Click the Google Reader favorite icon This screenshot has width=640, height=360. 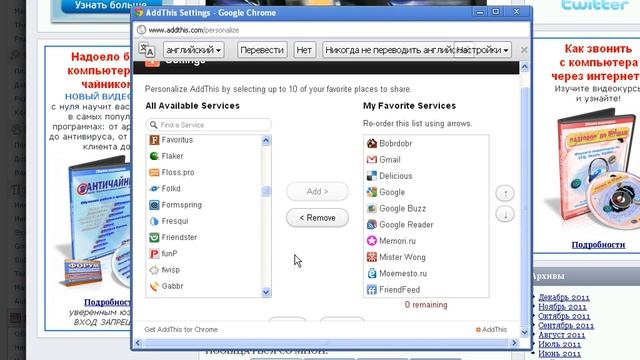coord(371,224)
